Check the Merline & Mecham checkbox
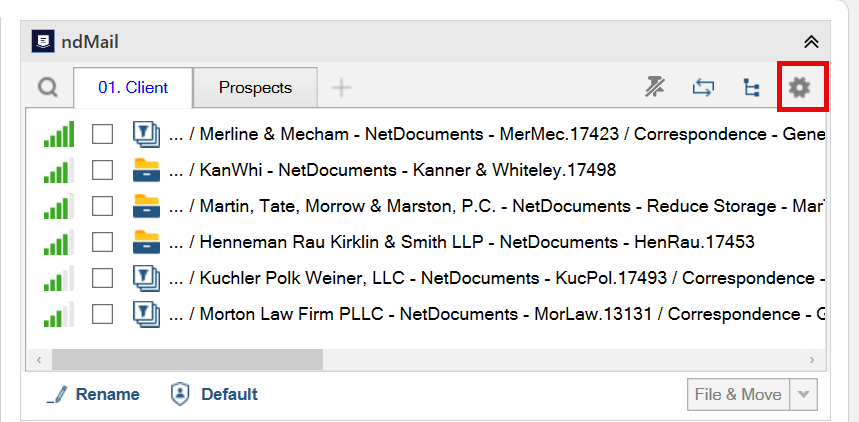This screenshot has width=859, height=422. click(x=102, y=134)
